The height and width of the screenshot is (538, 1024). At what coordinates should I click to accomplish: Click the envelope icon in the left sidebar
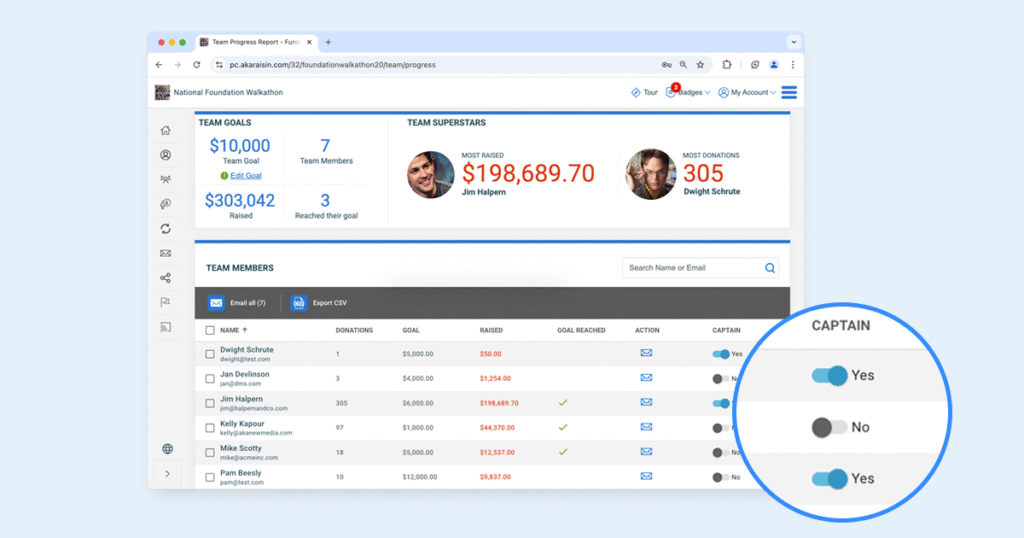(165, 253)
